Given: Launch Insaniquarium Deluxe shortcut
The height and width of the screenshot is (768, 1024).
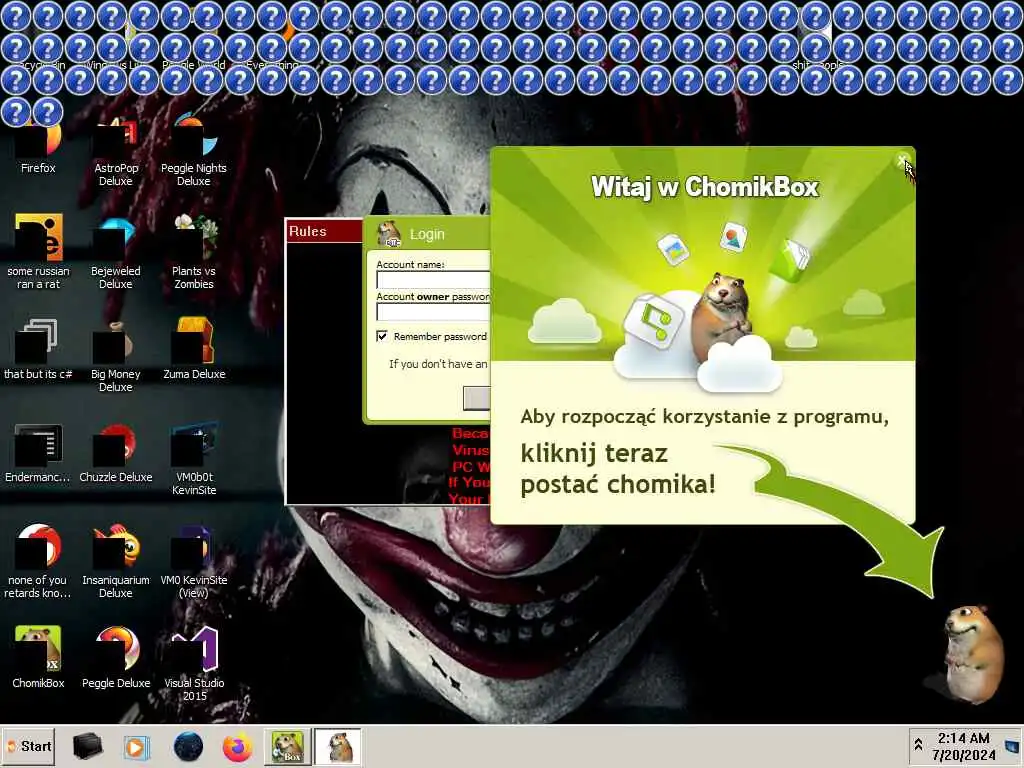Looking at the screenshot, I should [x=116, y=562].
